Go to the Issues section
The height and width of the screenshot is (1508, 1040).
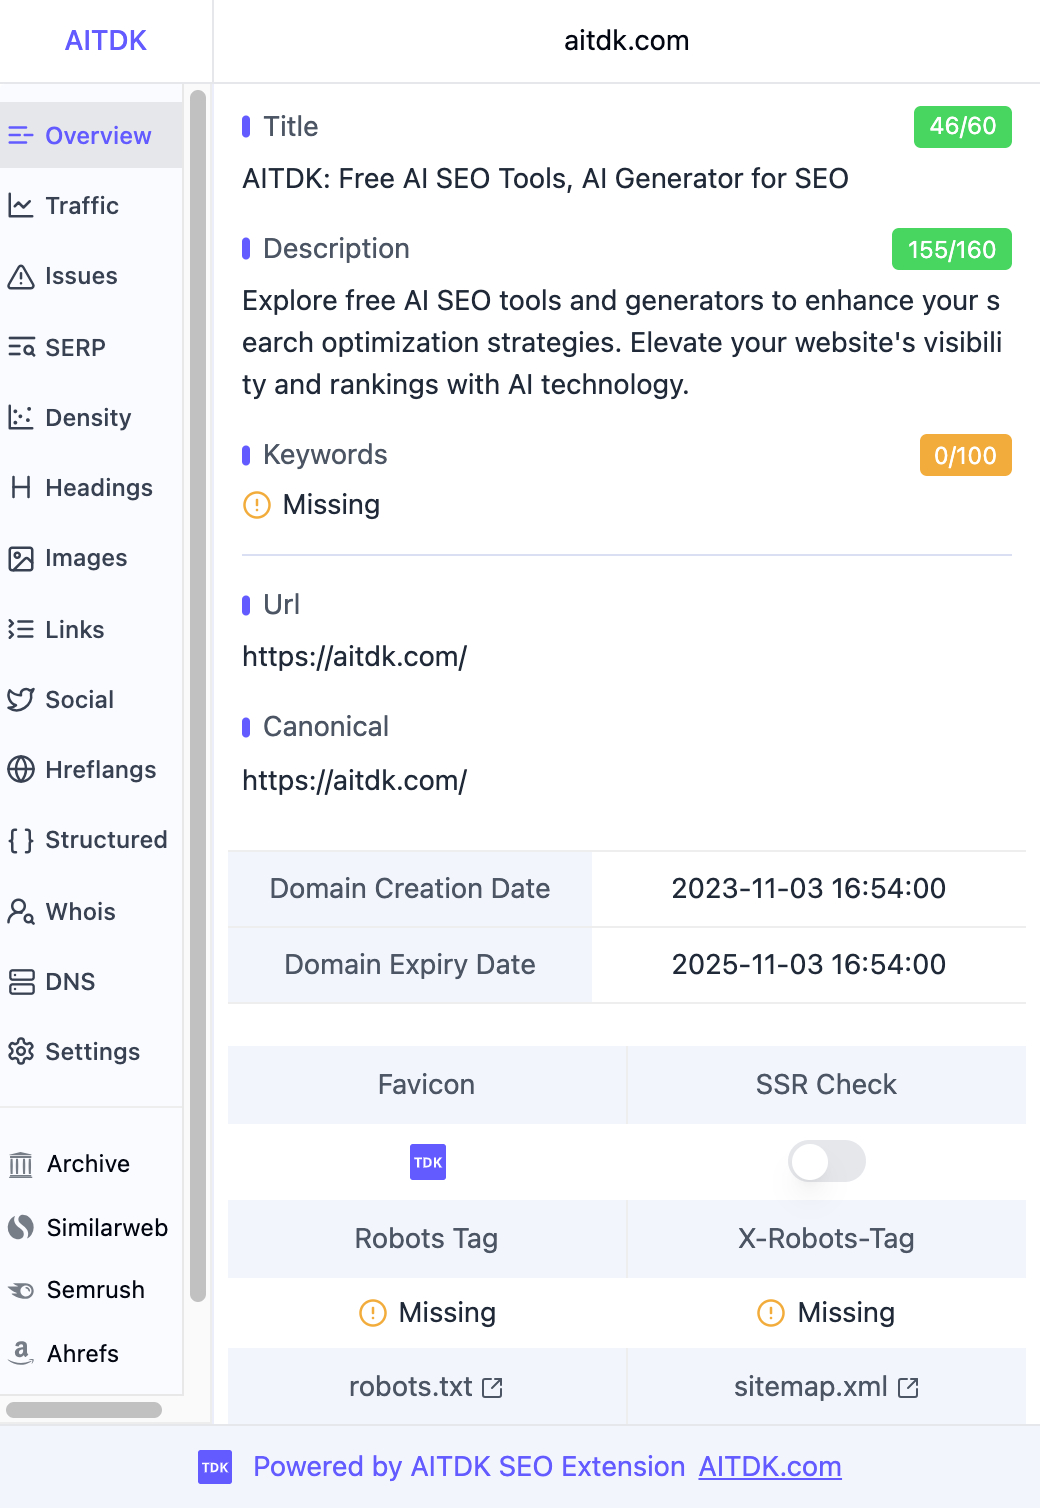pyautogui.click(x=81, y=276)
